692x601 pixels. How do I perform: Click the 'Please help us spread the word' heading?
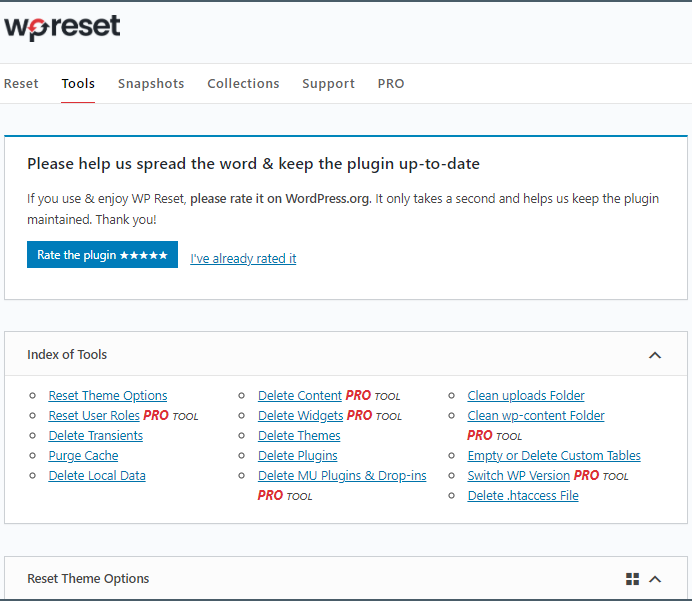pyautogui.click(x=253, y=164)
